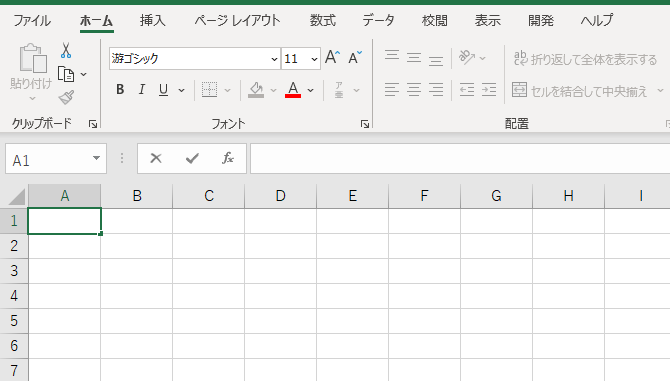Open the 数式 ribbon tab
The image size is (670, 381).
coord(323,20)
